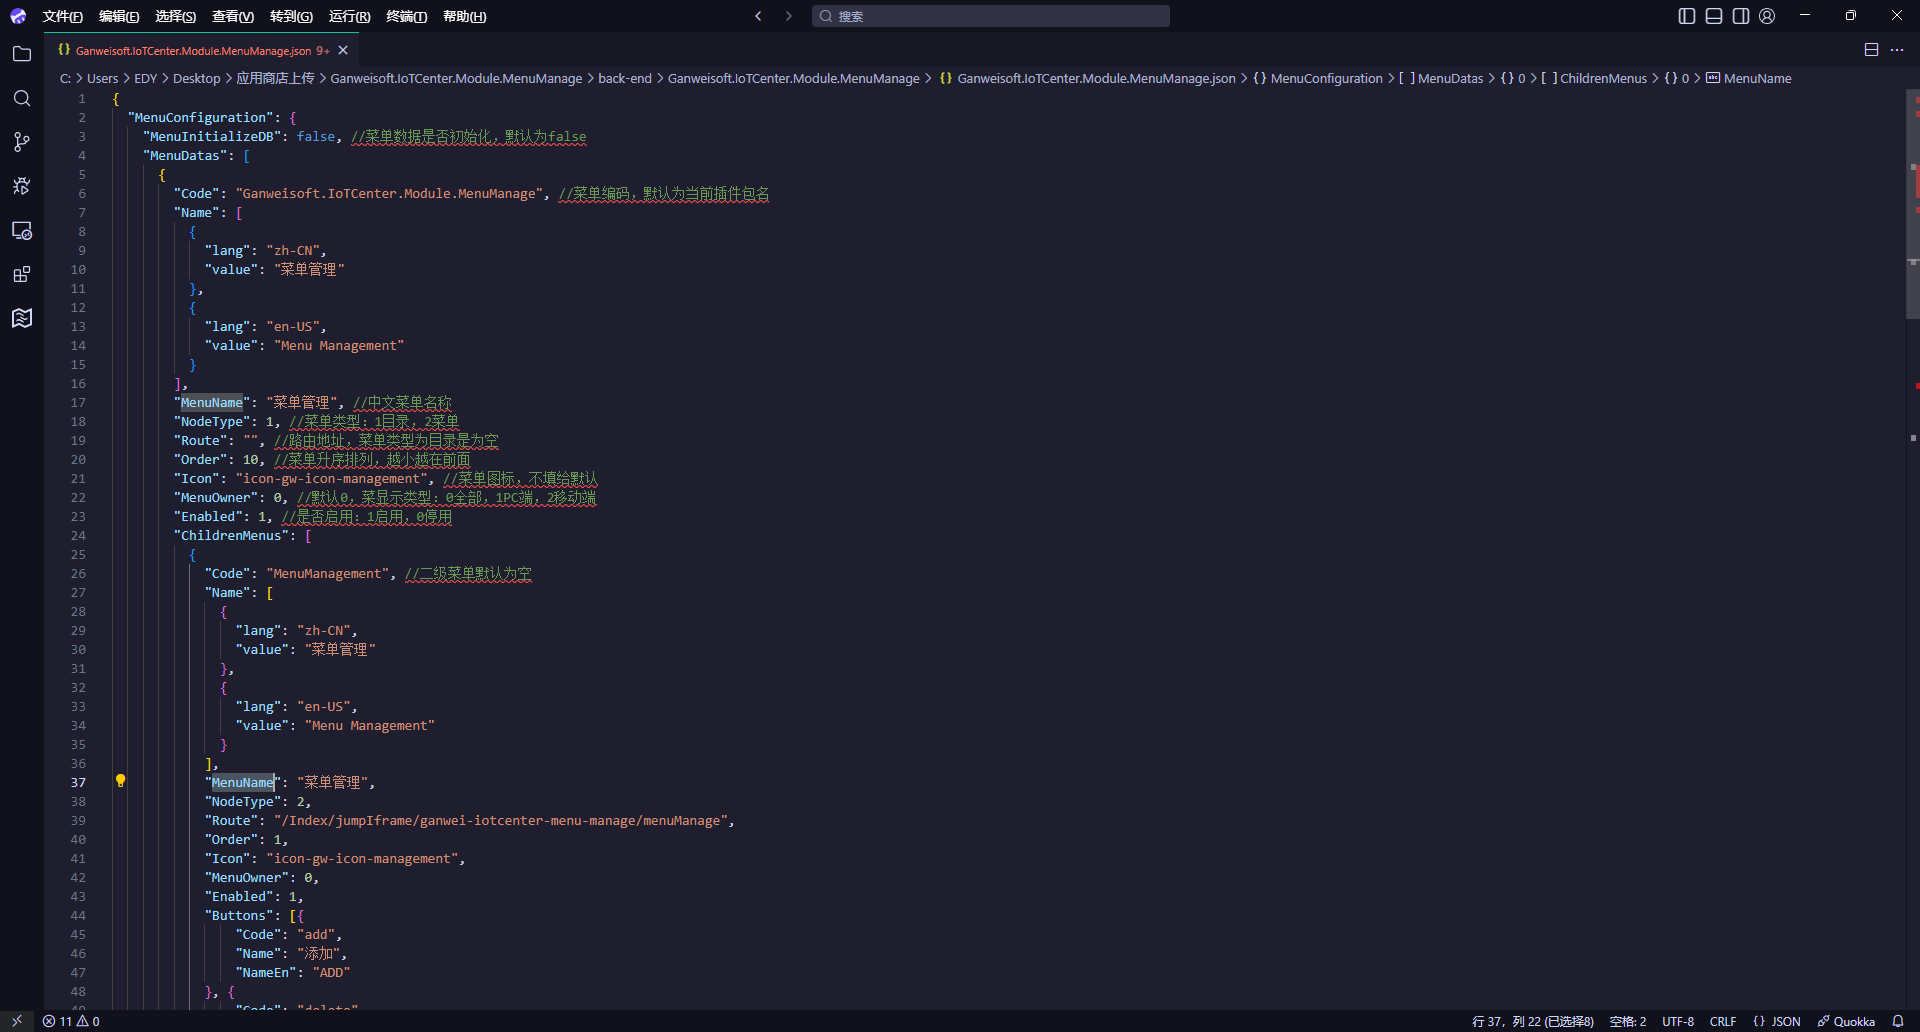Go forward with the right navigation arrow
The height and width of the screenshot is (1032, 1920).
pyautogui.click(x=788, y=16)
